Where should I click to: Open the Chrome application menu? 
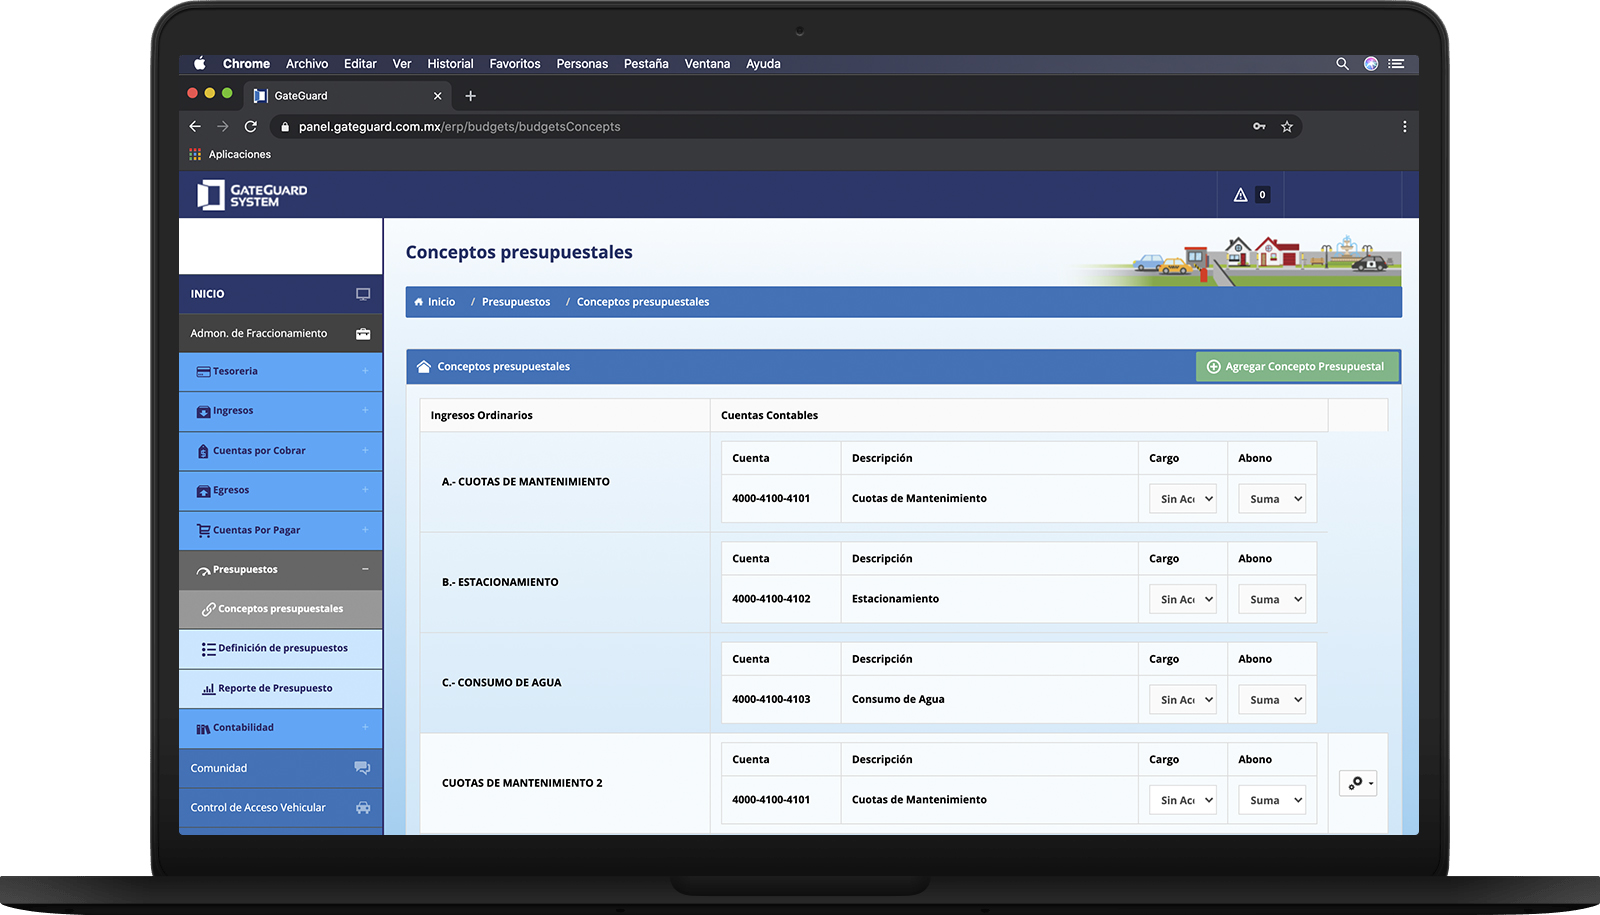(x=246, y=64)
